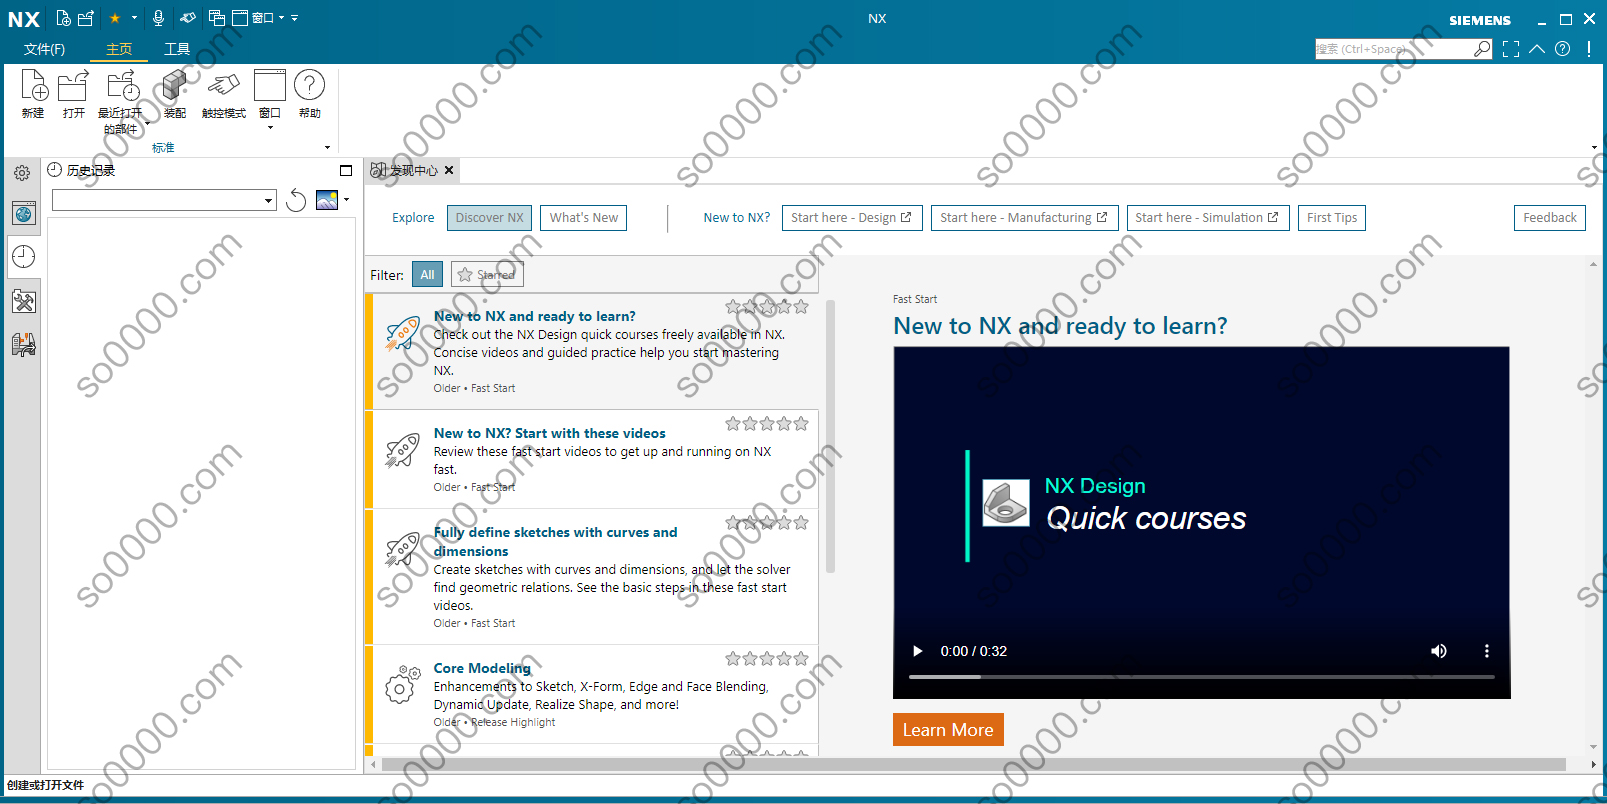Image resolution: width=1607 pixels, height=804 pixels.
Task: Click the refresh history arrow icon
Action: pos(296,200)
